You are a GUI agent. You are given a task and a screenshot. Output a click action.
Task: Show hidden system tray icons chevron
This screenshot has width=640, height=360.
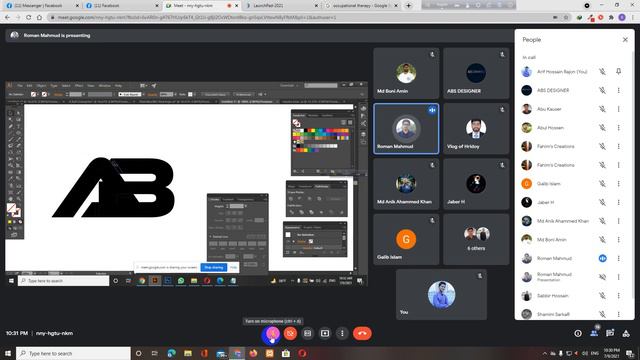pos(545,353)
